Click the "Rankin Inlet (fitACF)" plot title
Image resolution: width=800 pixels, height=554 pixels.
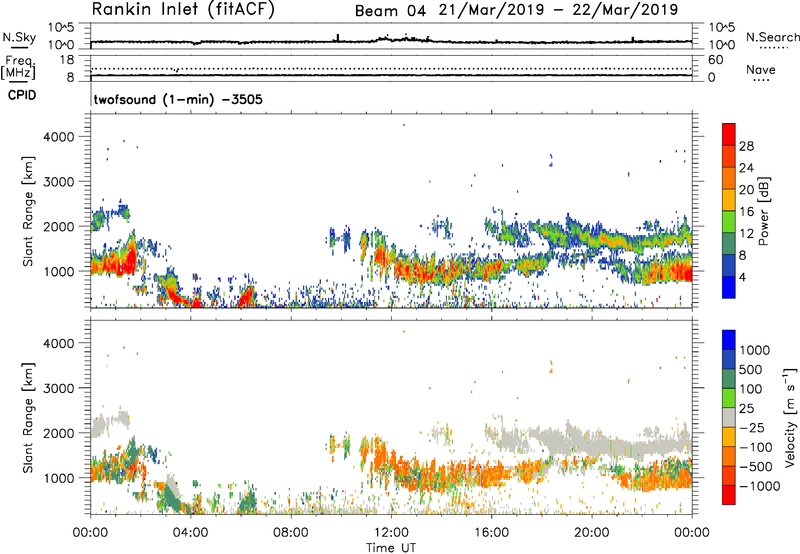tap(183, 9)
